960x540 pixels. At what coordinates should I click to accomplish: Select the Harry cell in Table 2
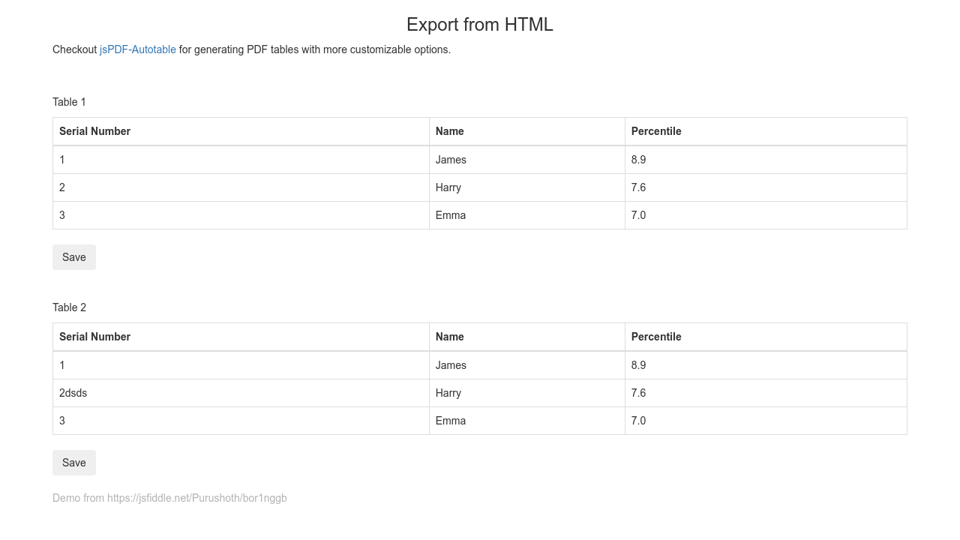point(448,393)
